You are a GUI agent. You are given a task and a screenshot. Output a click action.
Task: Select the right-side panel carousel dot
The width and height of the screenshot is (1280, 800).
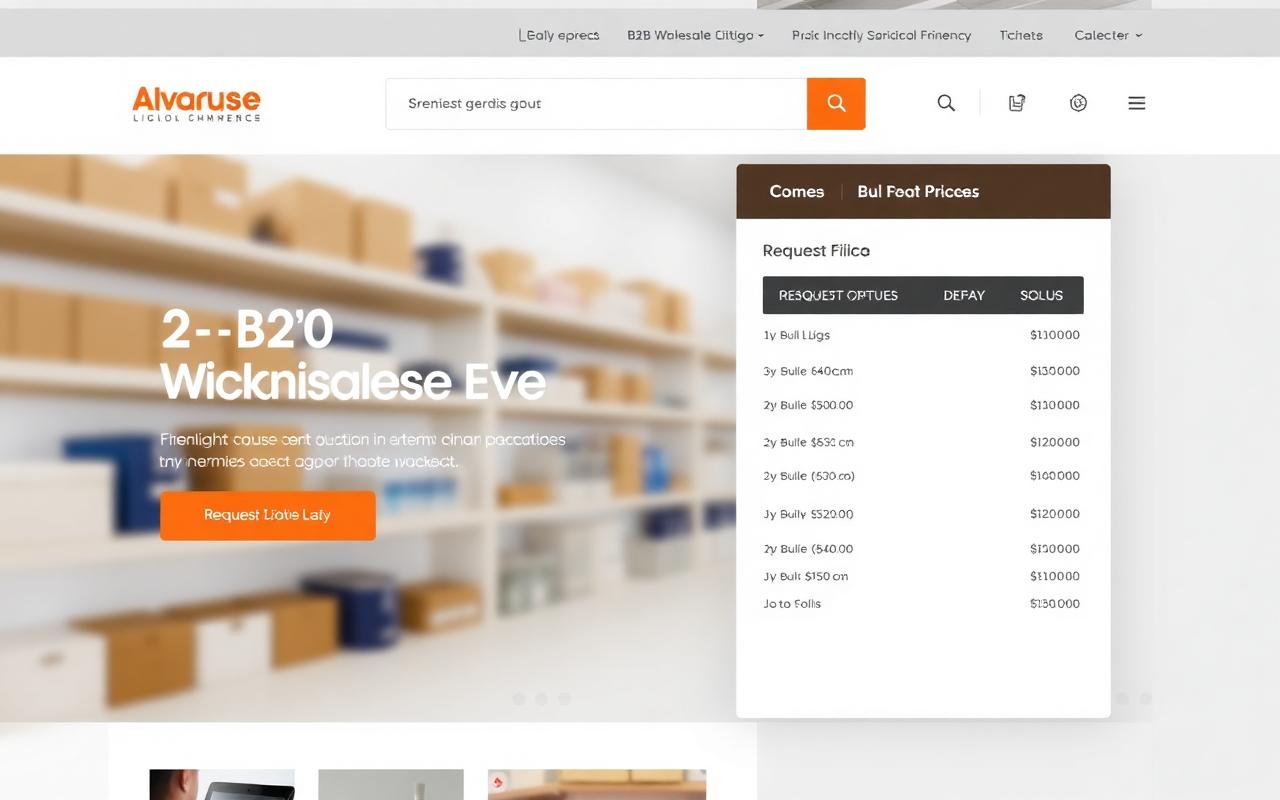pos(1122,700)
